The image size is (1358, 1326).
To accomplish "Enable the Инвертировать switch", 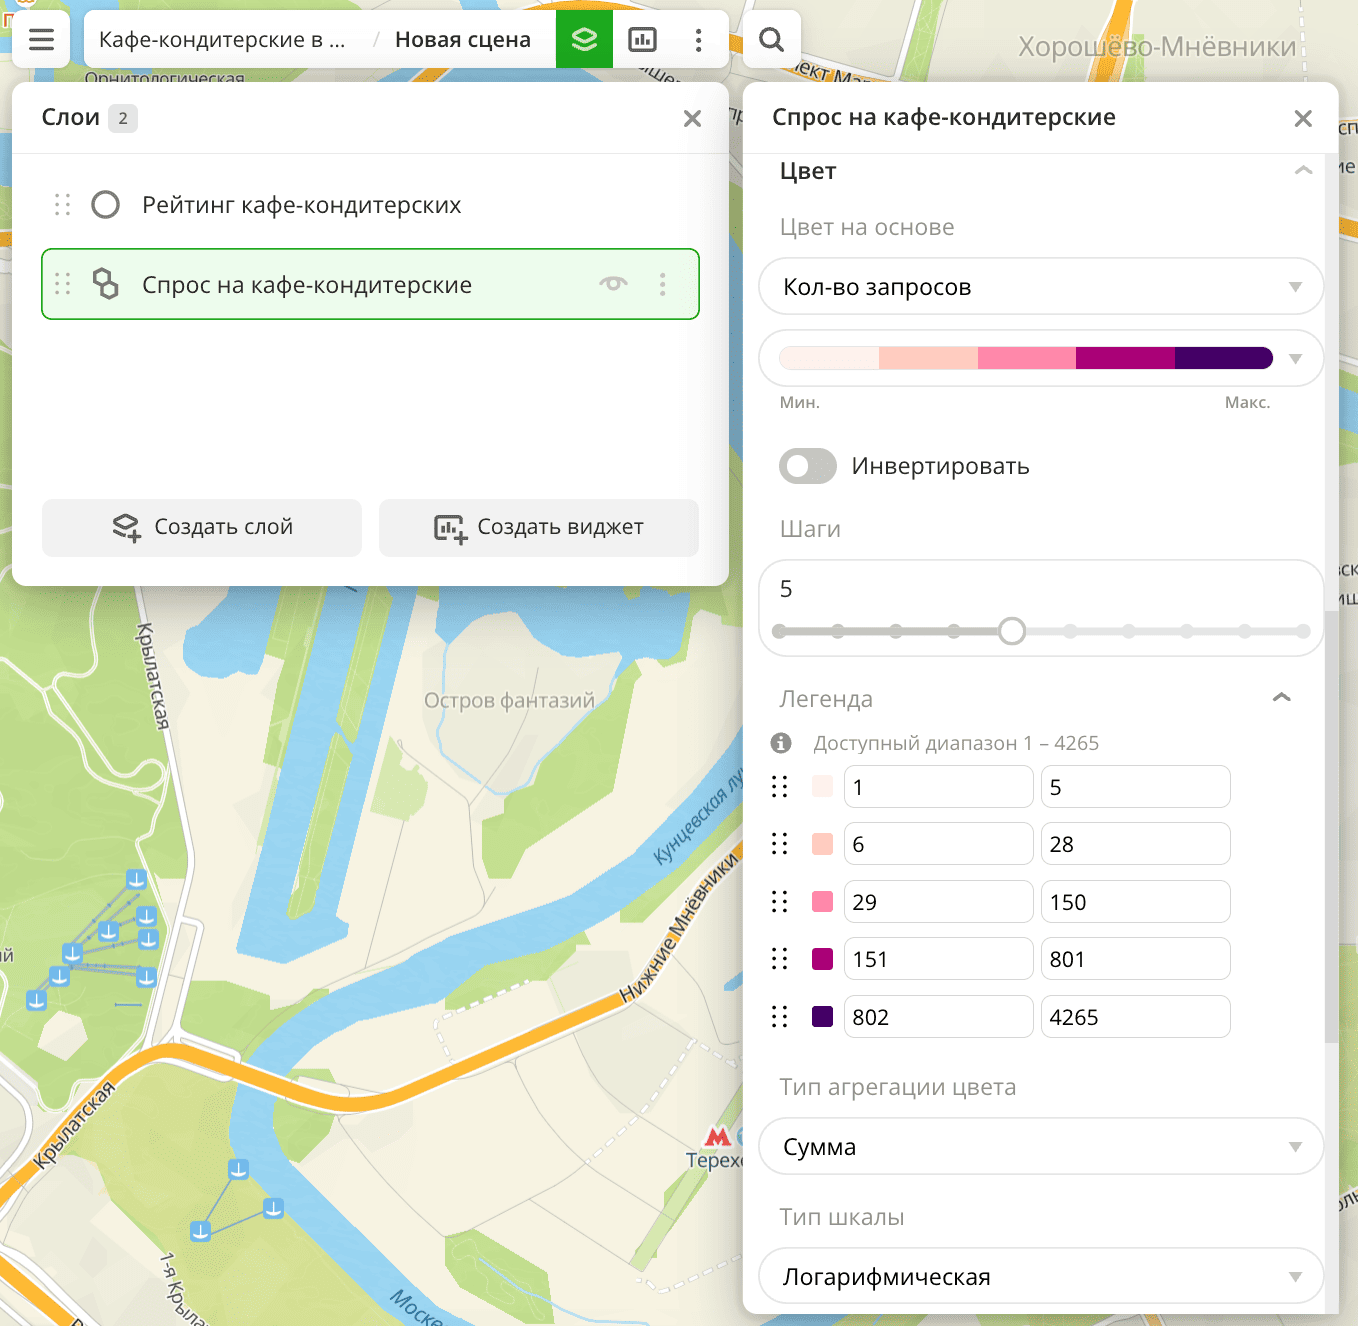I will (807, 466).
